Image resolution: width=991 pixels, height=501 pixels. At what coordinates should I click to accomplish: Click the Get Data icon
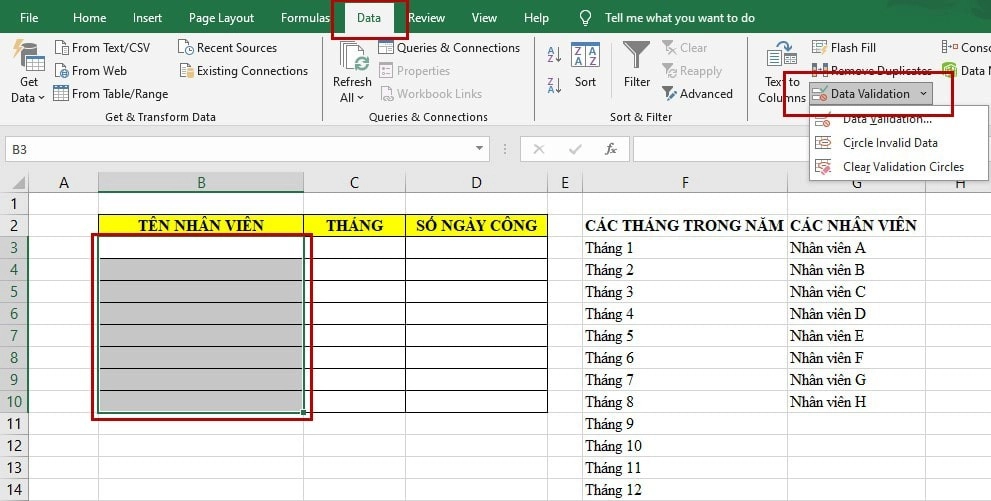coord(27,60)
